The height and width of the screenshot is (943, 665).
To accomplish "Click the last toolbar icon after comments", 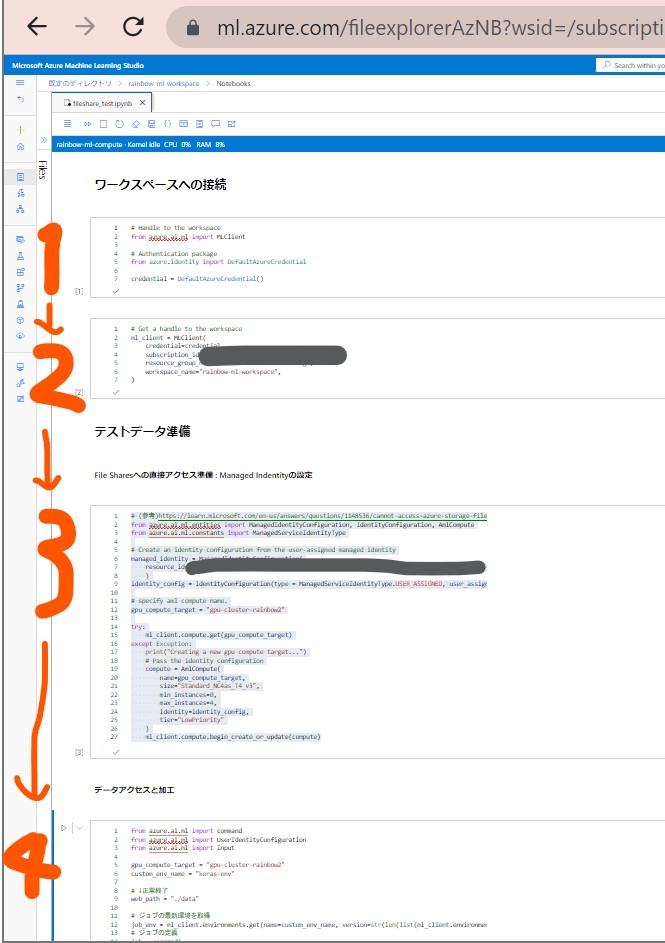I will click(x=231, y=124).
